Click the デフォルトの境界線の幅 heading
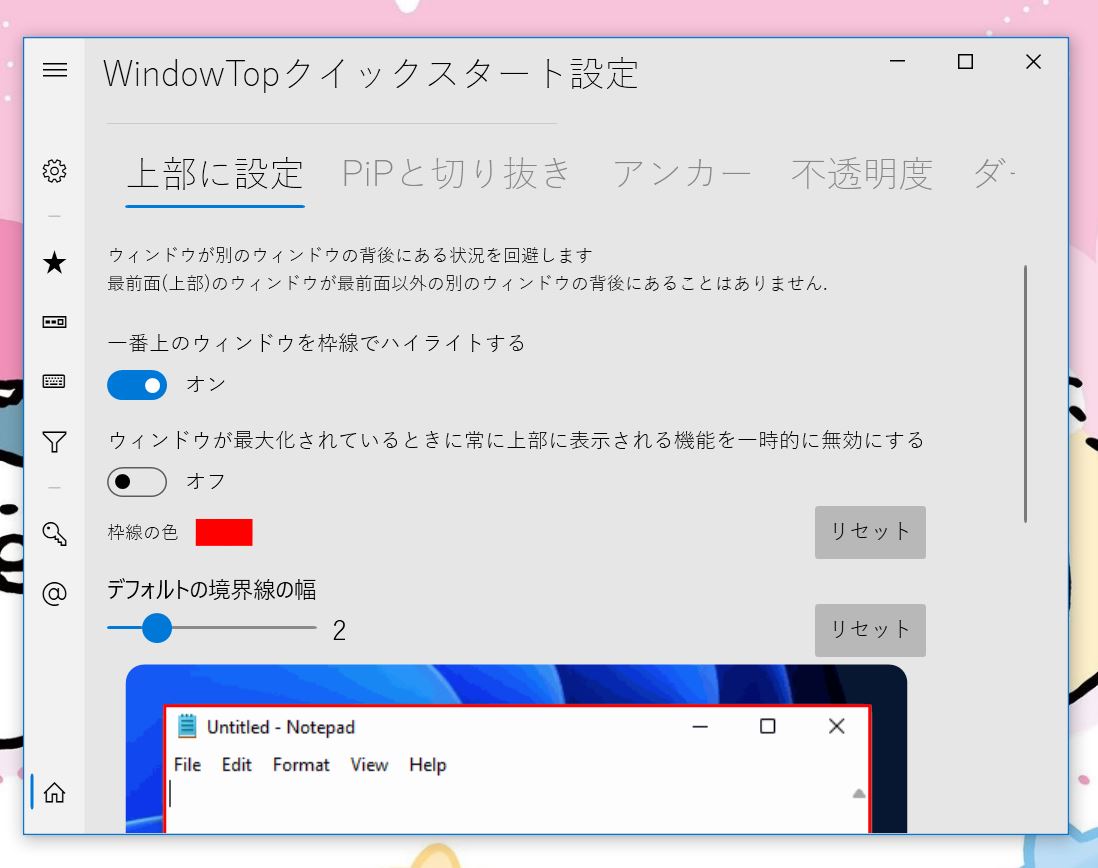This screenshot has width=1098, height=868. [x=211, y=589]
